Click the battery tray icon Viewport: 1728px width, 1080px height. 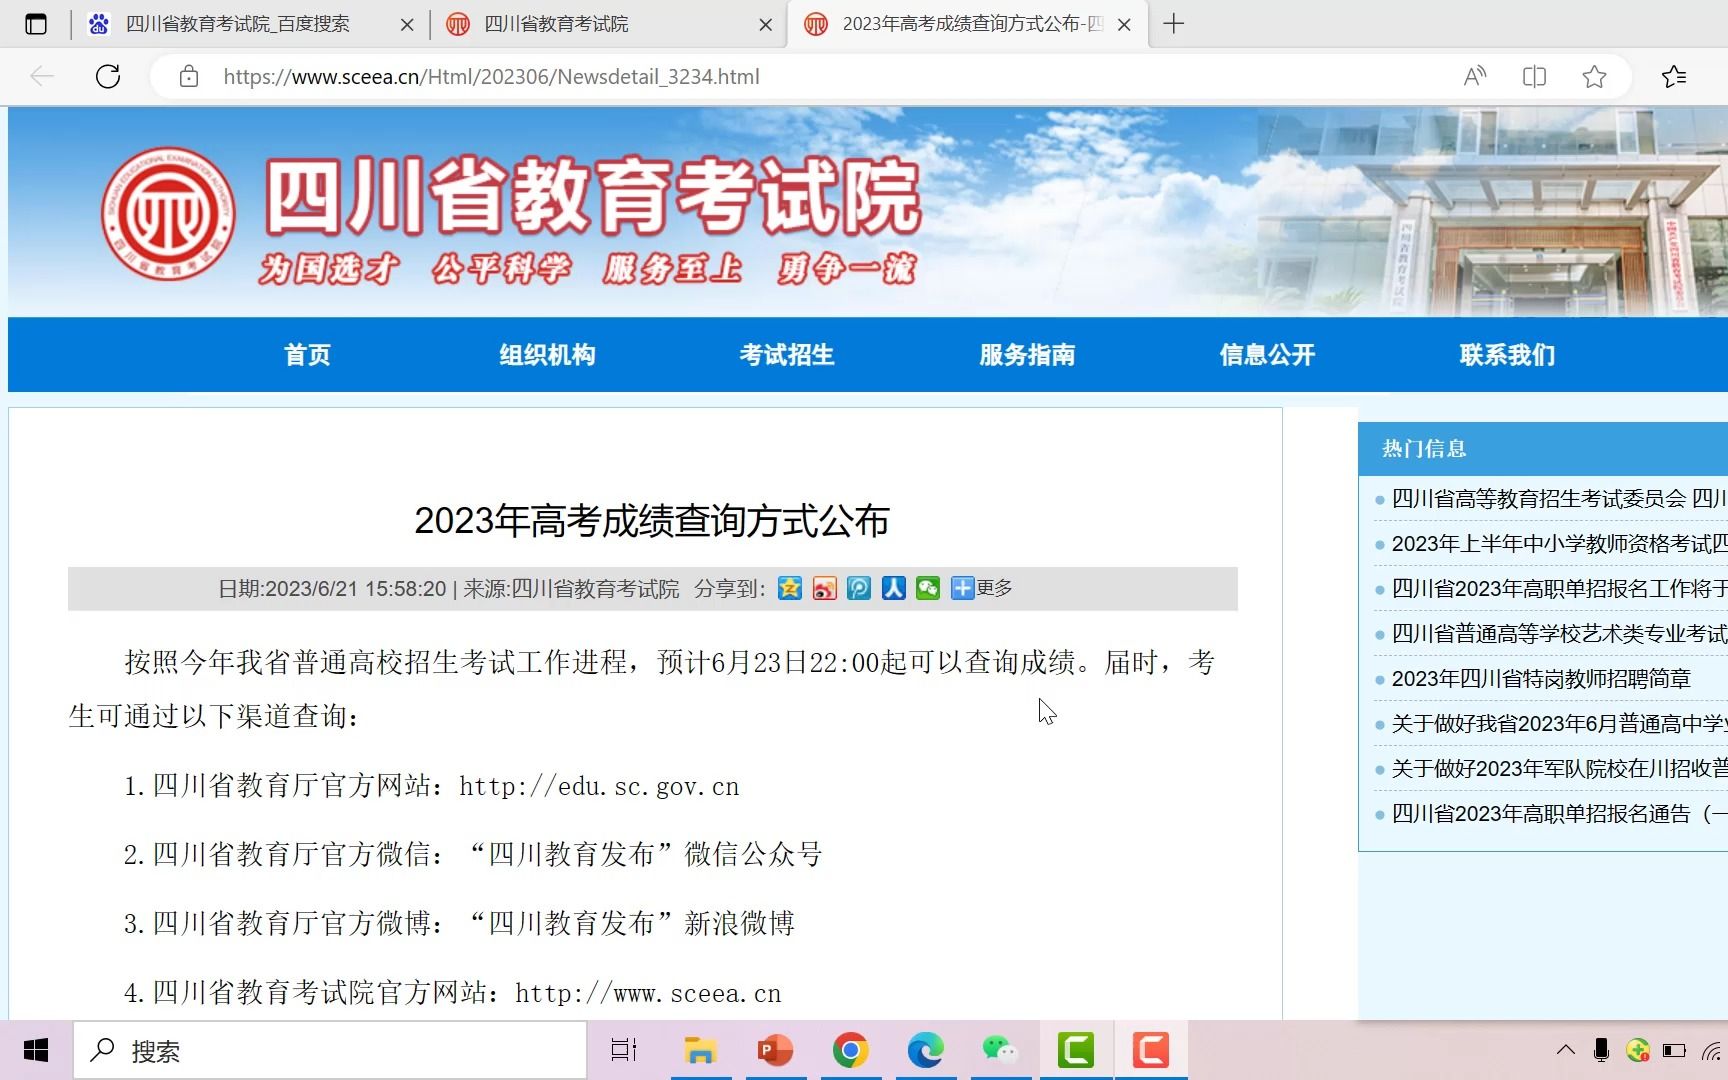1674,1050
